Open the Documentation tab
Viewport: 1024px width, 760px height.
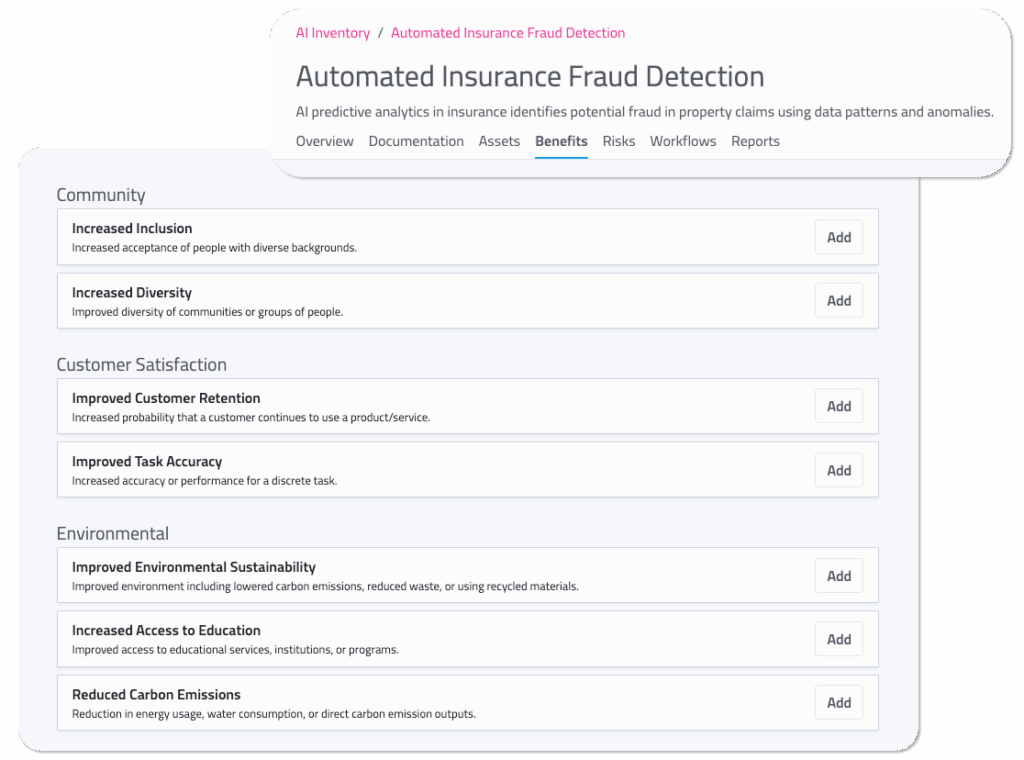point(416,141)
